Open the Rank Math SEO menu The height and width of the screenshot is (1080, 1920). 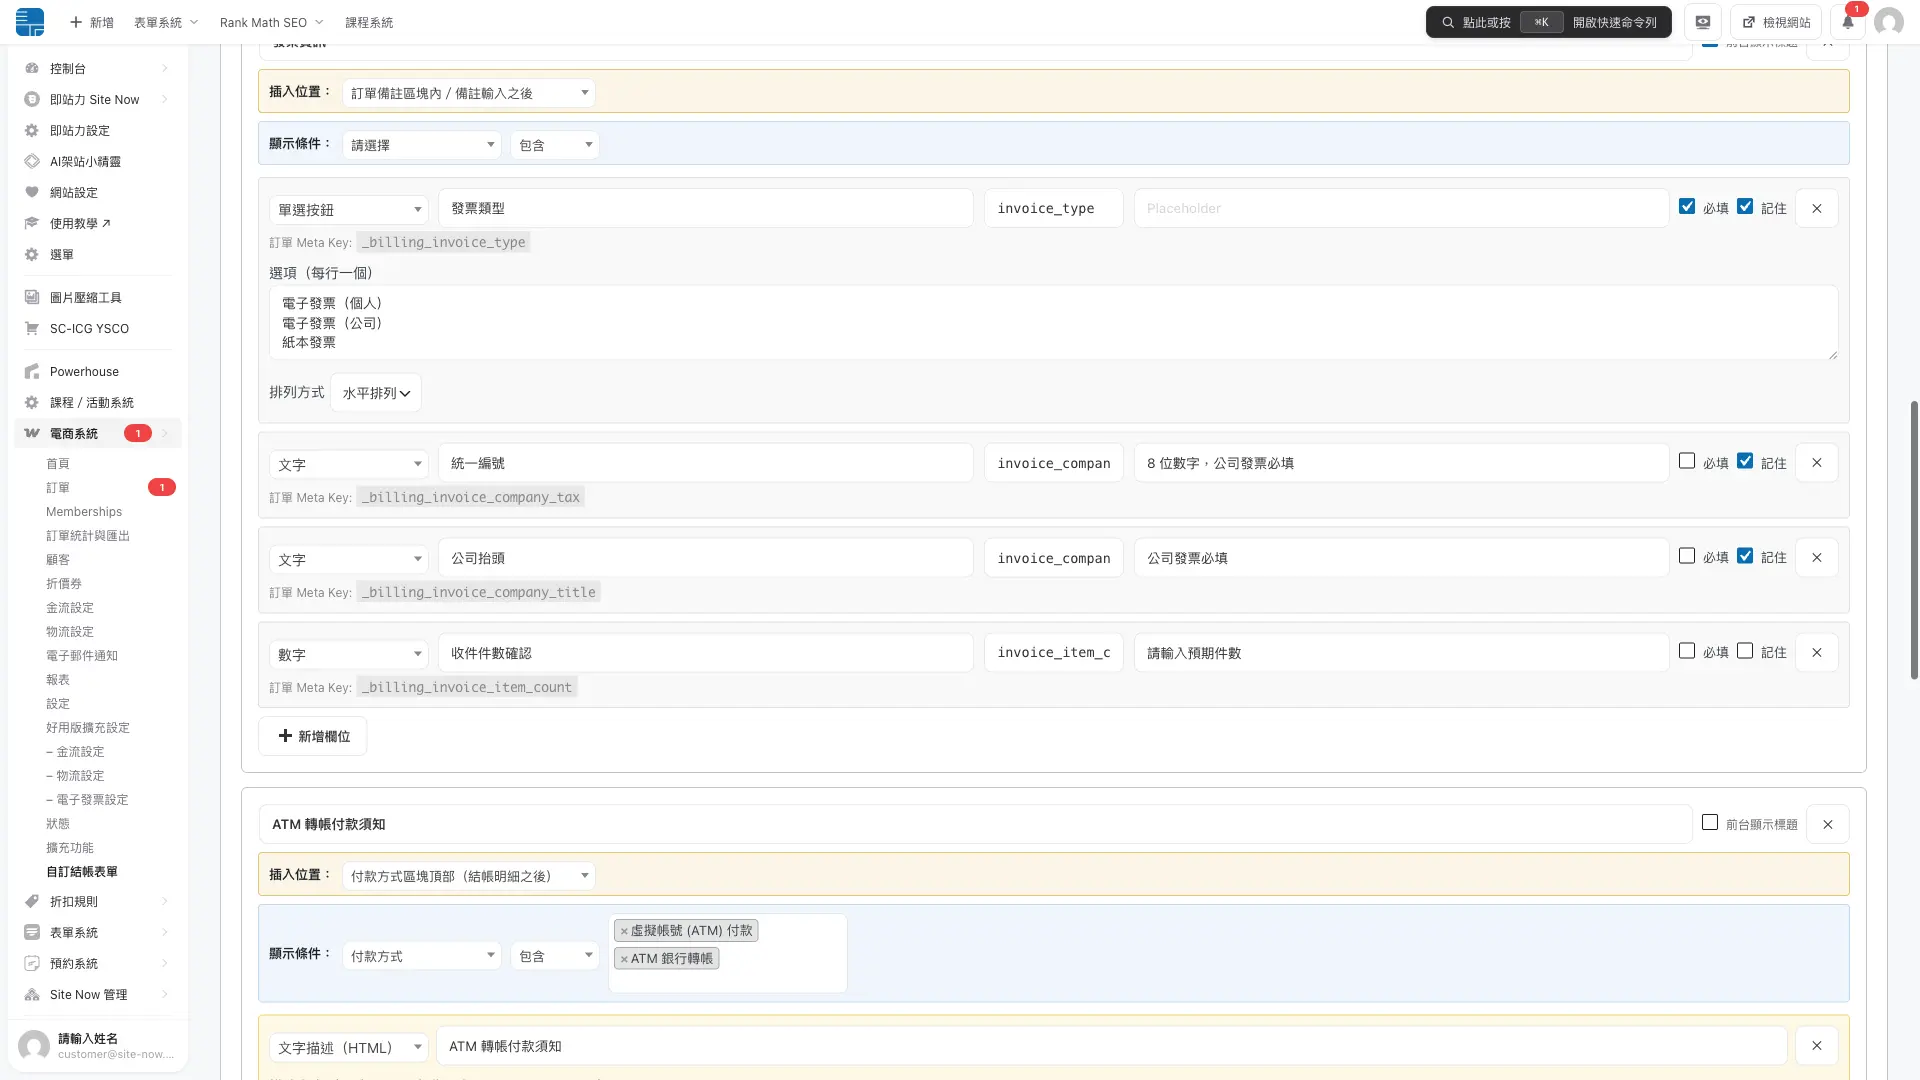(x=272, y=22)
